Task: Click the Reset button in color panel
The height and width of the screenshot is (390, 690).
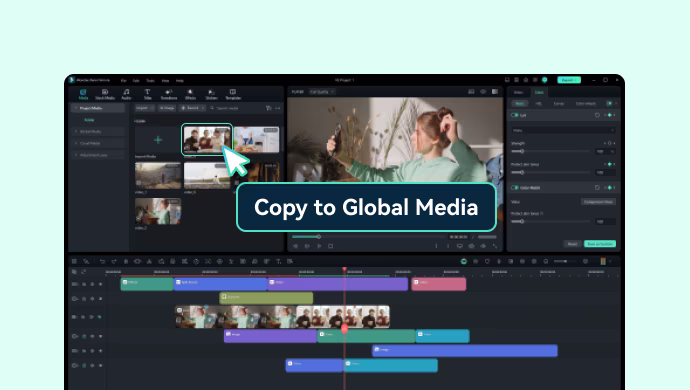Action: point(572,243)
